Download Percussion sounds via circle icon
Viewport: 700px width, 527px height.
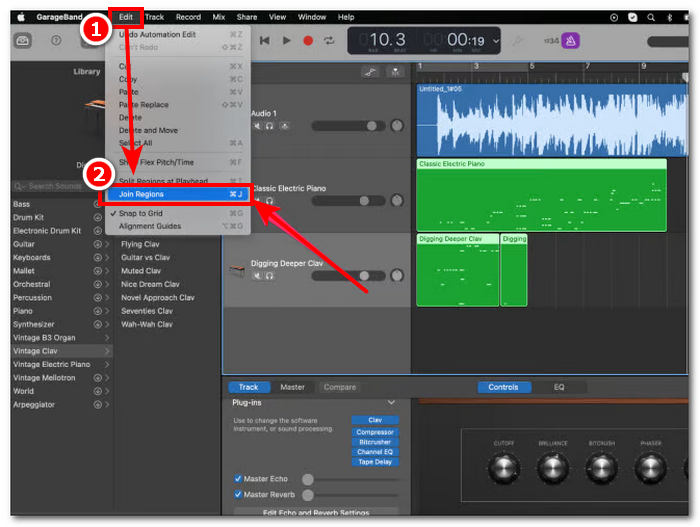[x=97, y=298]
